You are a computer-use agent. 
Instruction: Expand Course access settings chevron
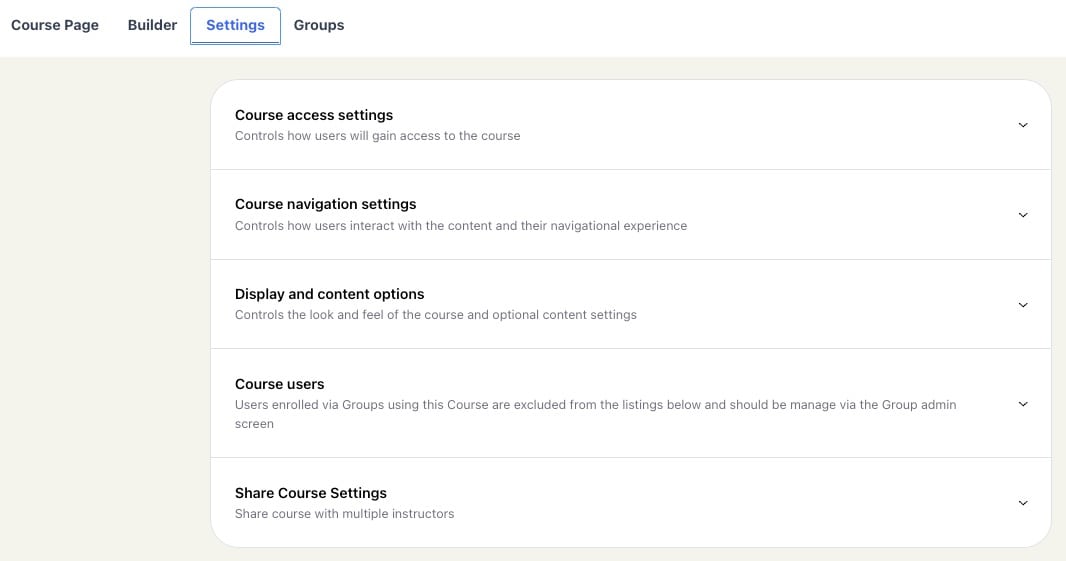(x=1022, y=125)
